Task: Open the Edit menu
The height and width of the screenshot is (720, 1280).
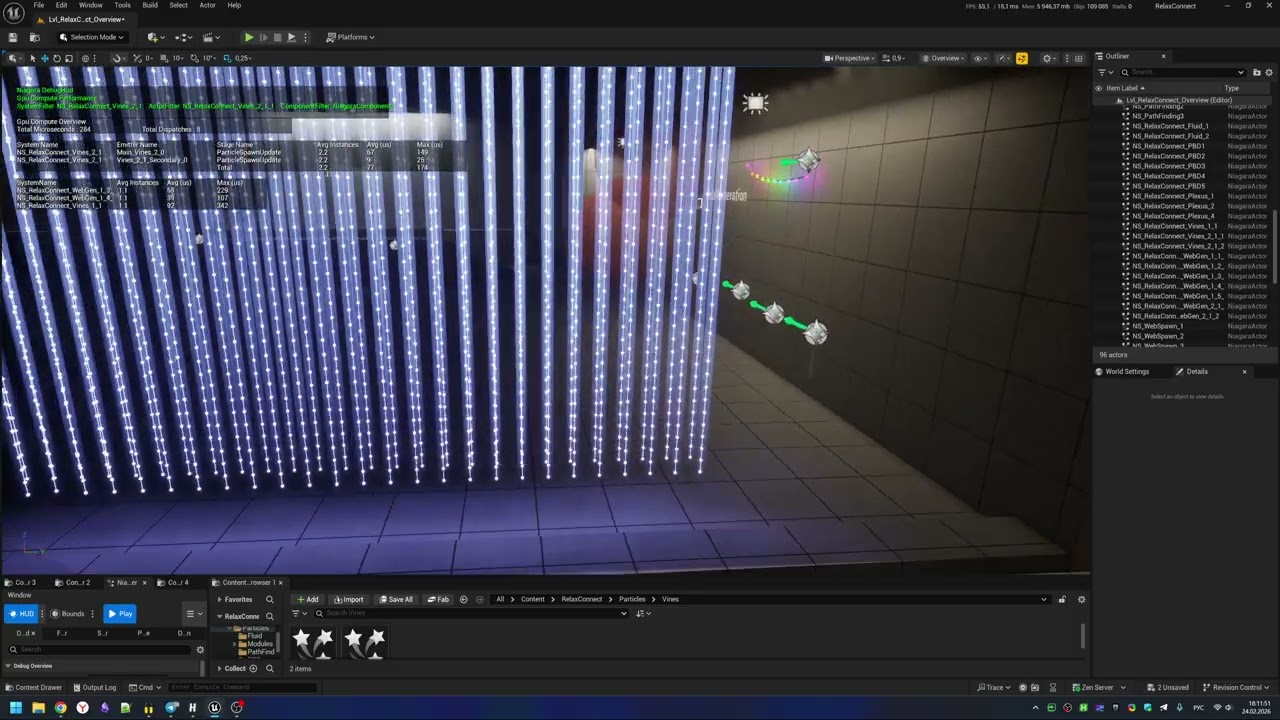Action: point(61,5)
